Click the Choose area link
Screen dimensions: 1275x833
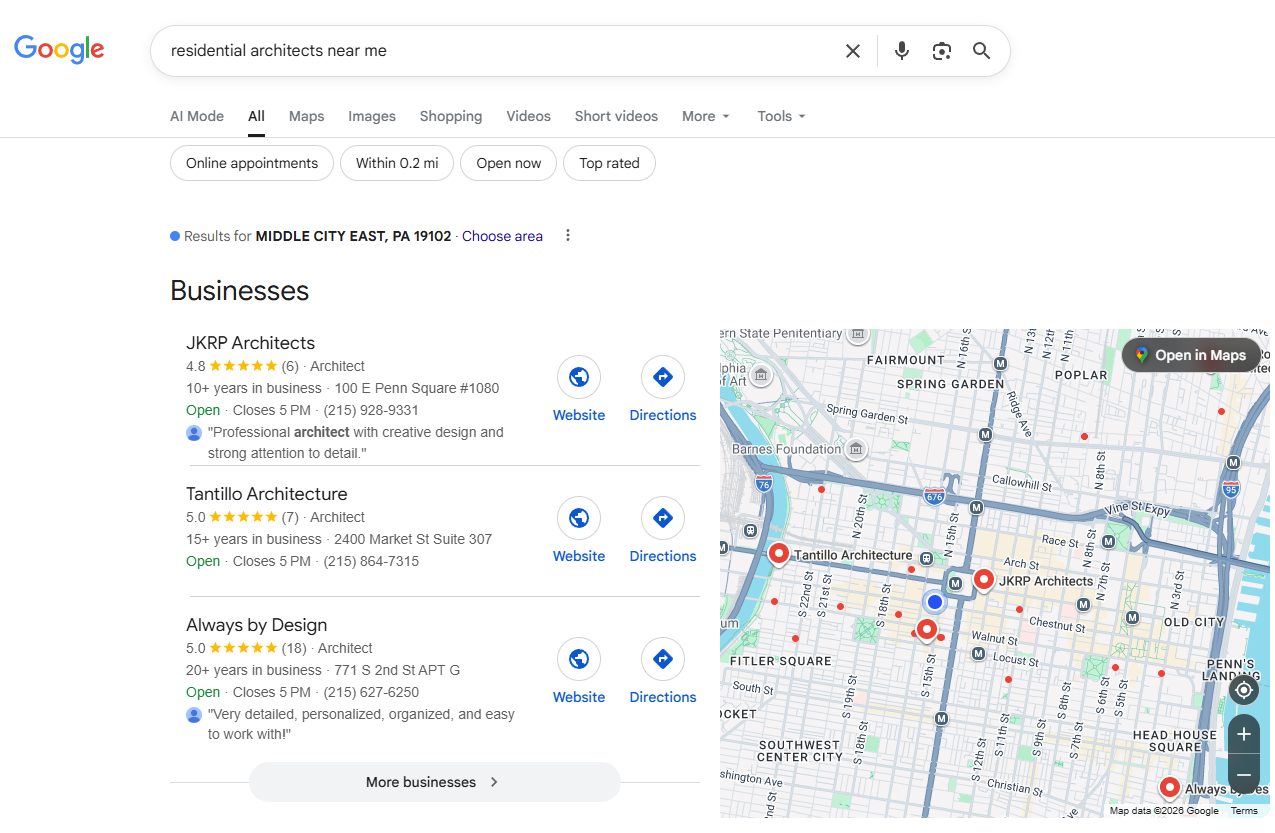point(502,236)
